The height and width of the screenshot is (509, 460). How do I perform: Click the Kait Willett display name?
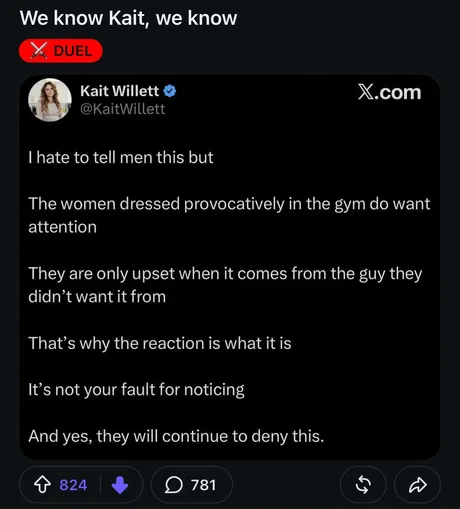pyautogui.click(x=119, y=91)
